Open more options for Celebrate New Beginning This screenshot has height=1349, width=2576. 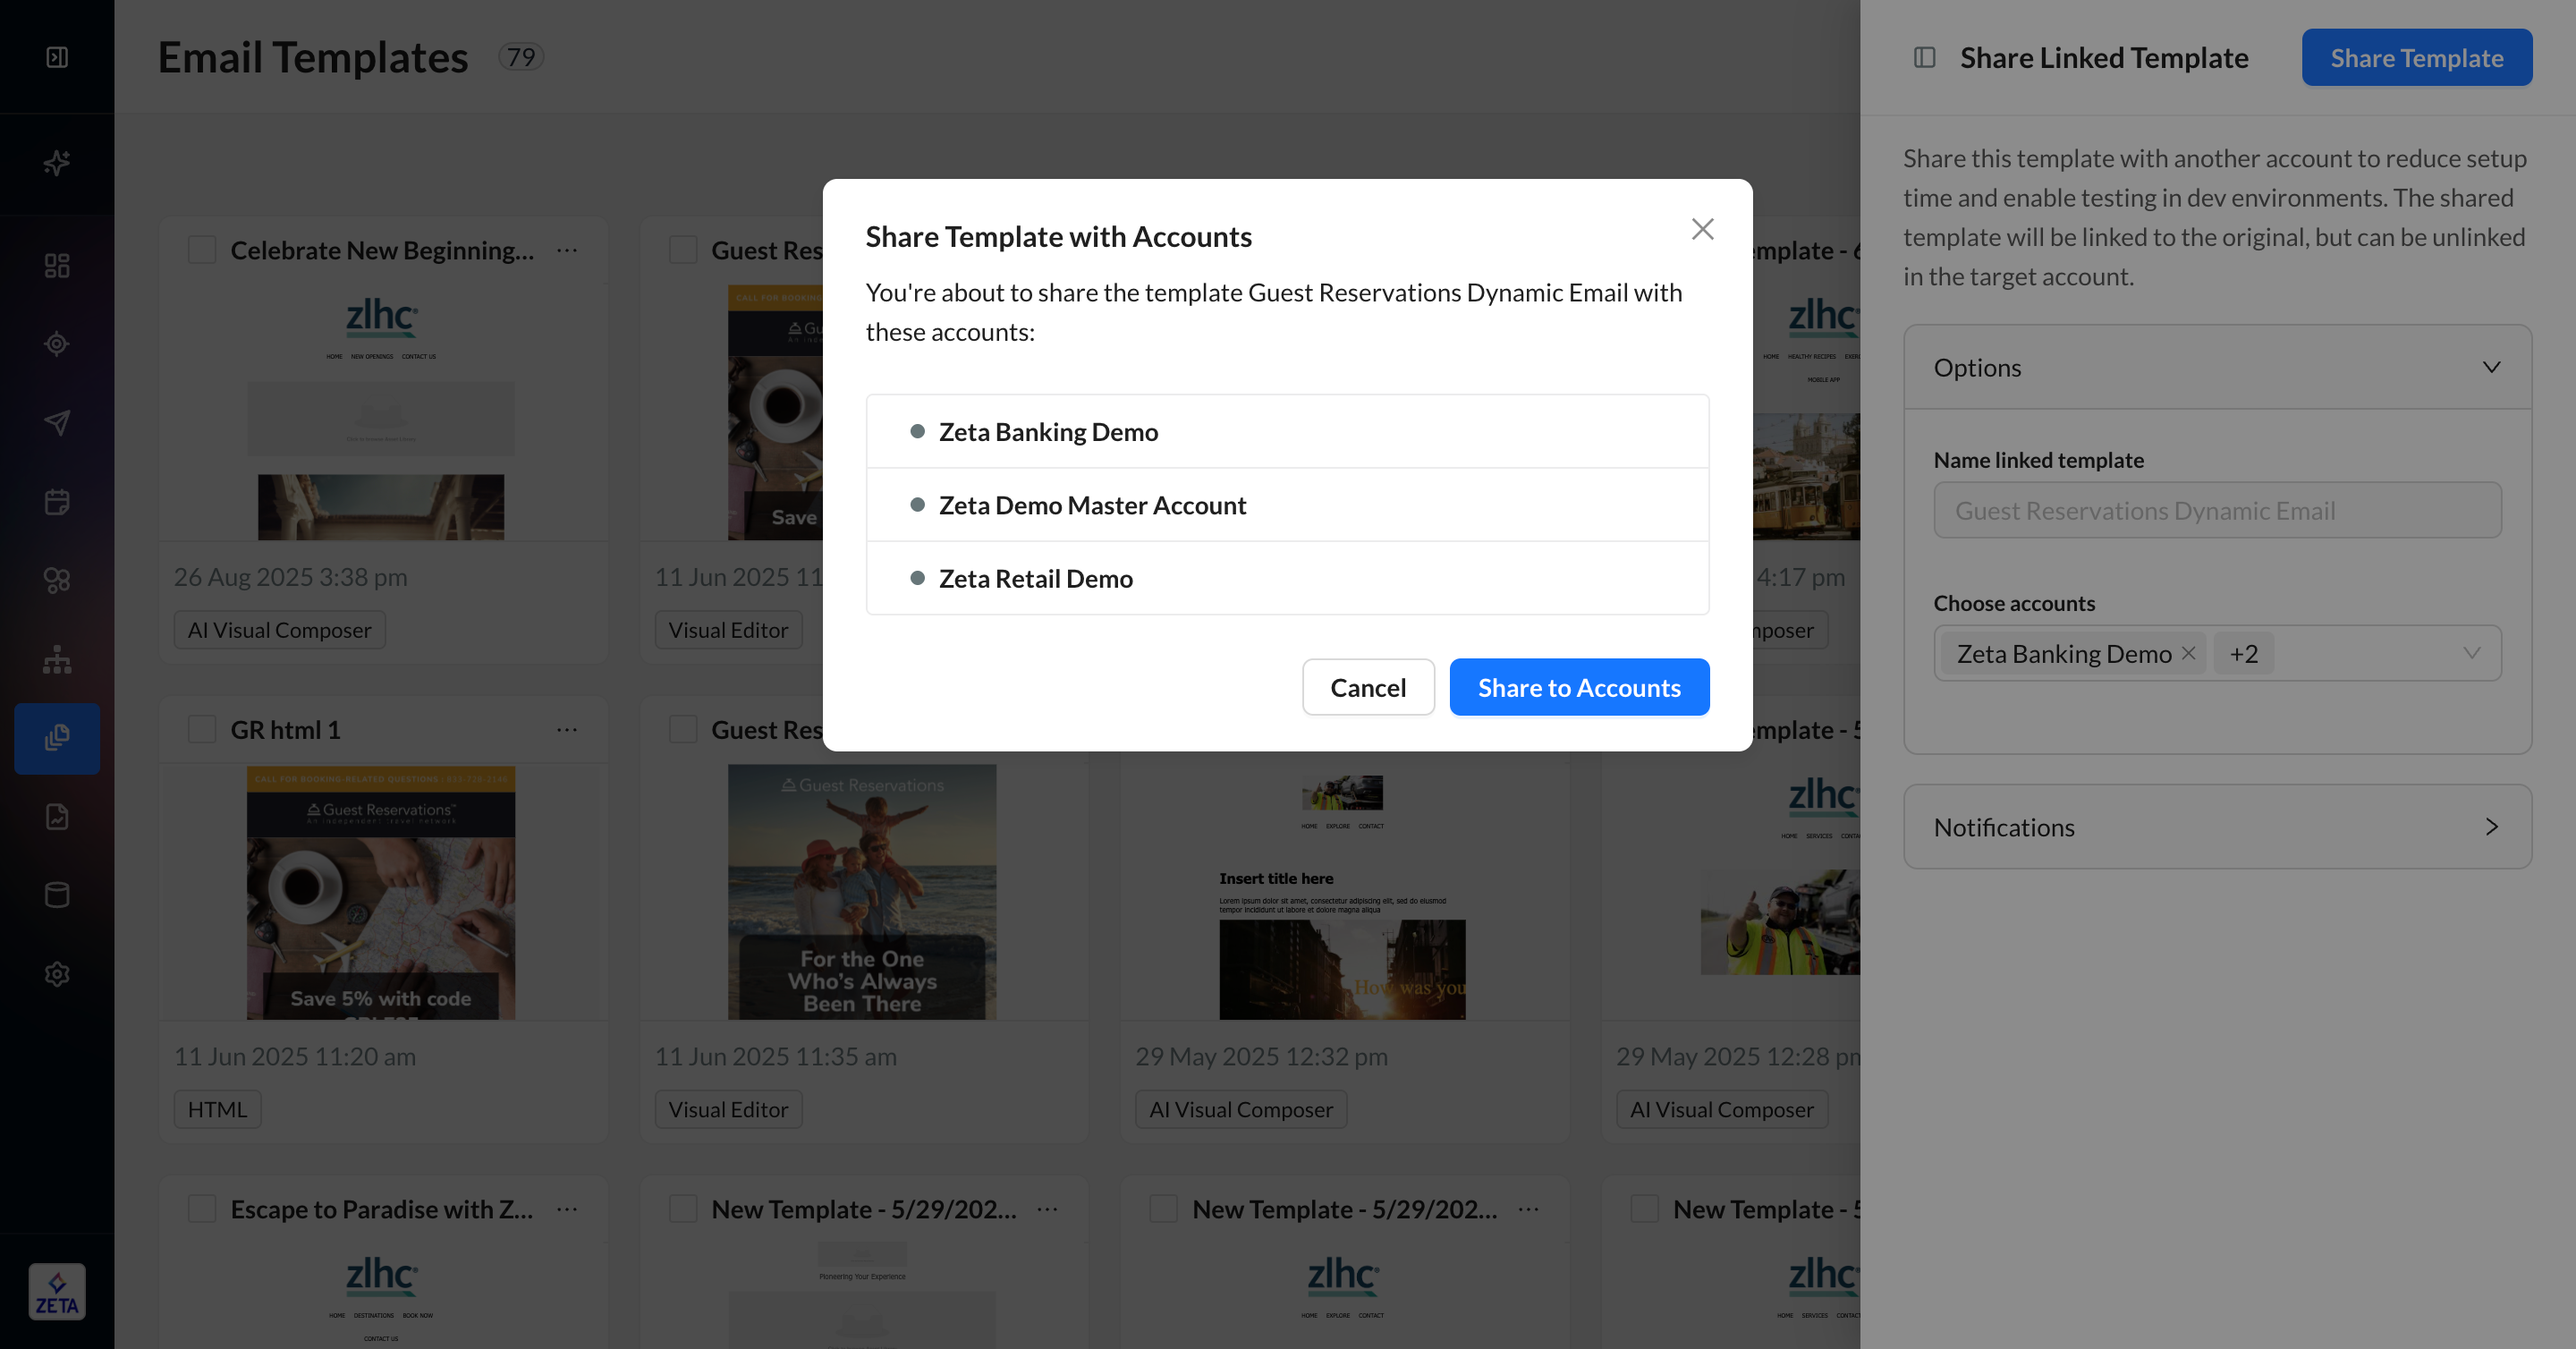coord(567,250)
